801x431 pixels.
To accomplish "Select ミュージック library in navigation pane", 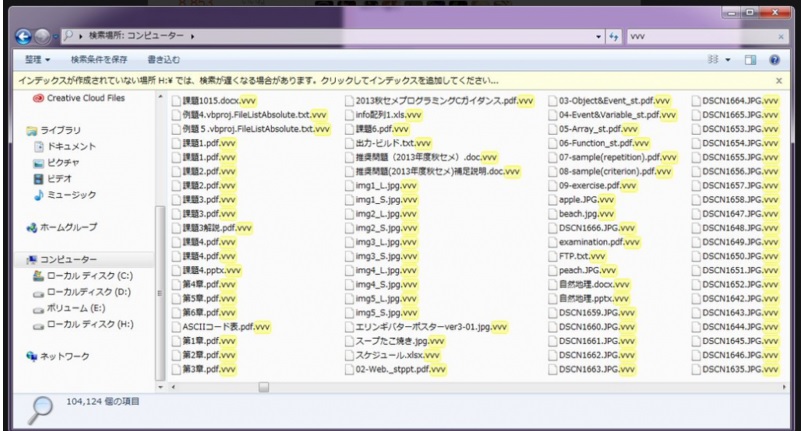I will tap(72, 194).
